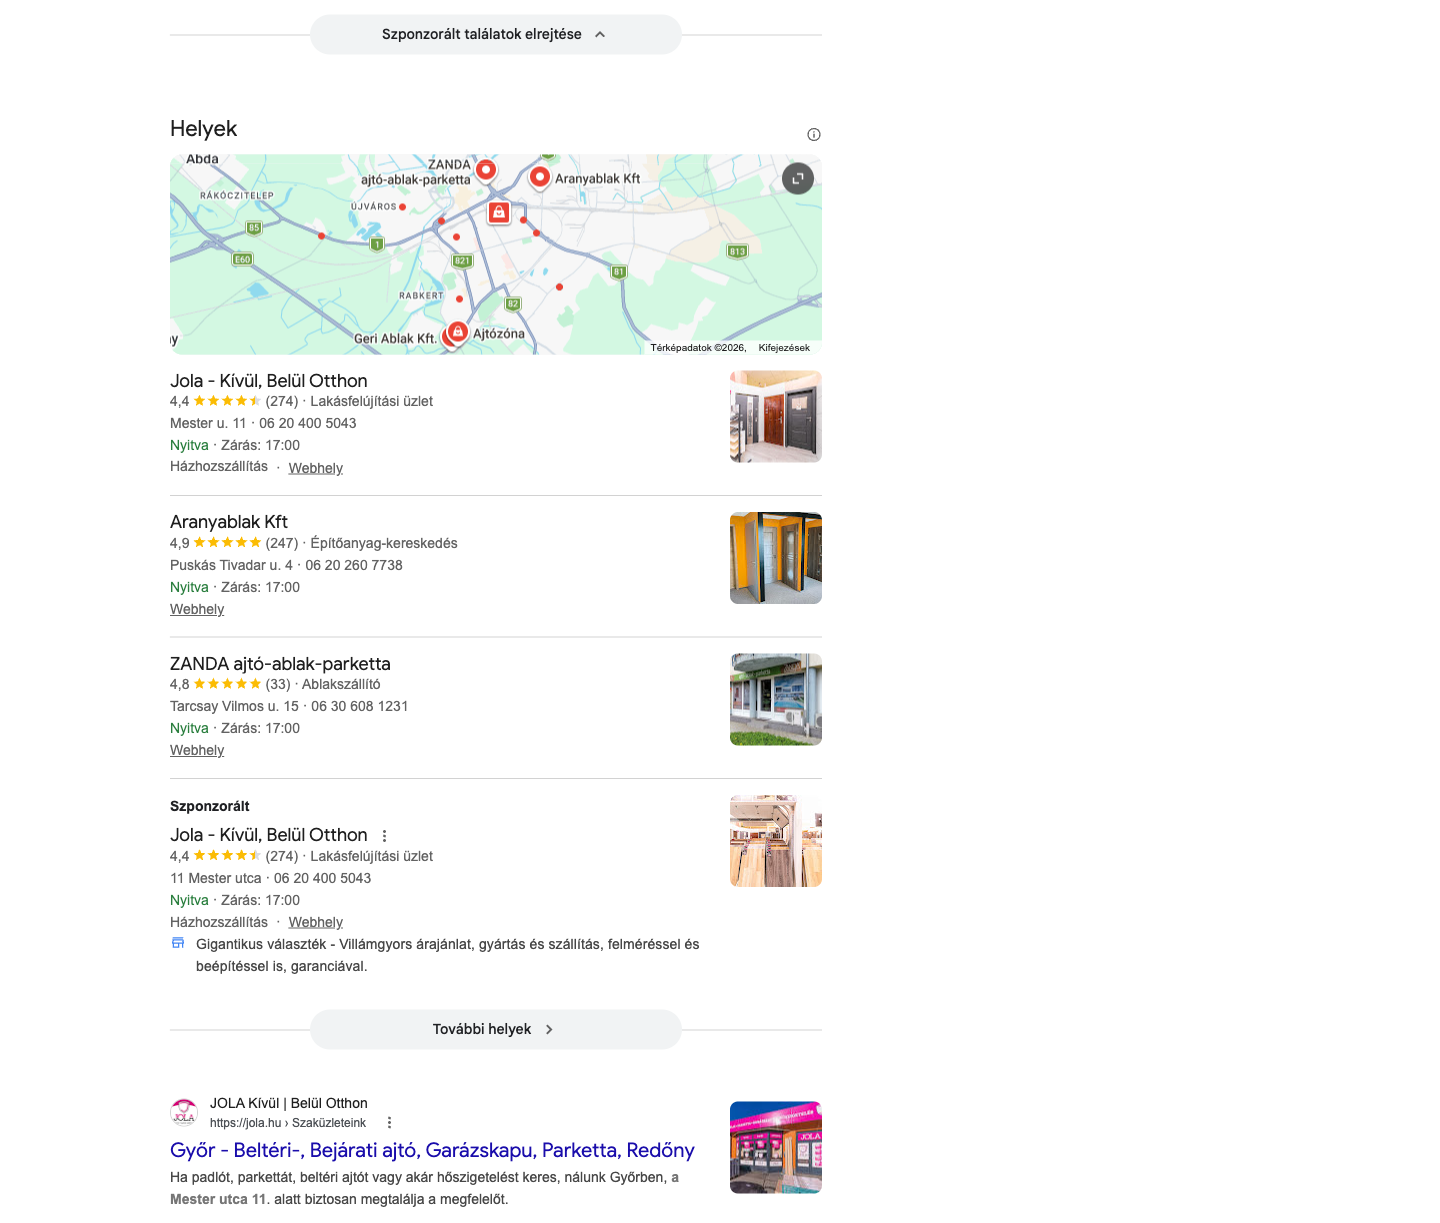Click the Abda town label on map
The height and width of the screenshot is (1223, 1440).
tap(202, 159)
